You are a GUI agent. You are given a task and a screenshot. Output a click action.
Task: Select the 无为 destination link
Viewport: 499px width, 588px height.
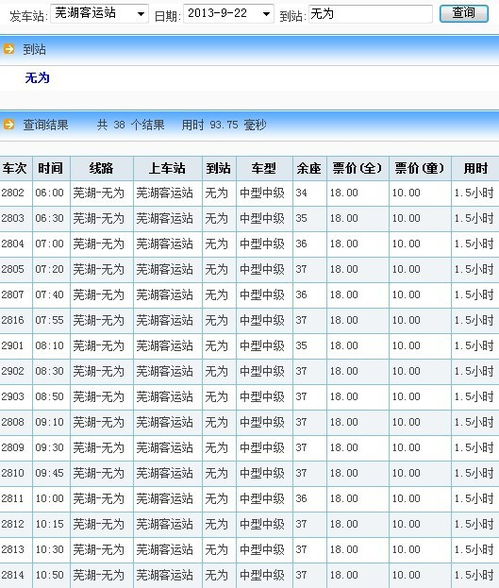[37, 78]
